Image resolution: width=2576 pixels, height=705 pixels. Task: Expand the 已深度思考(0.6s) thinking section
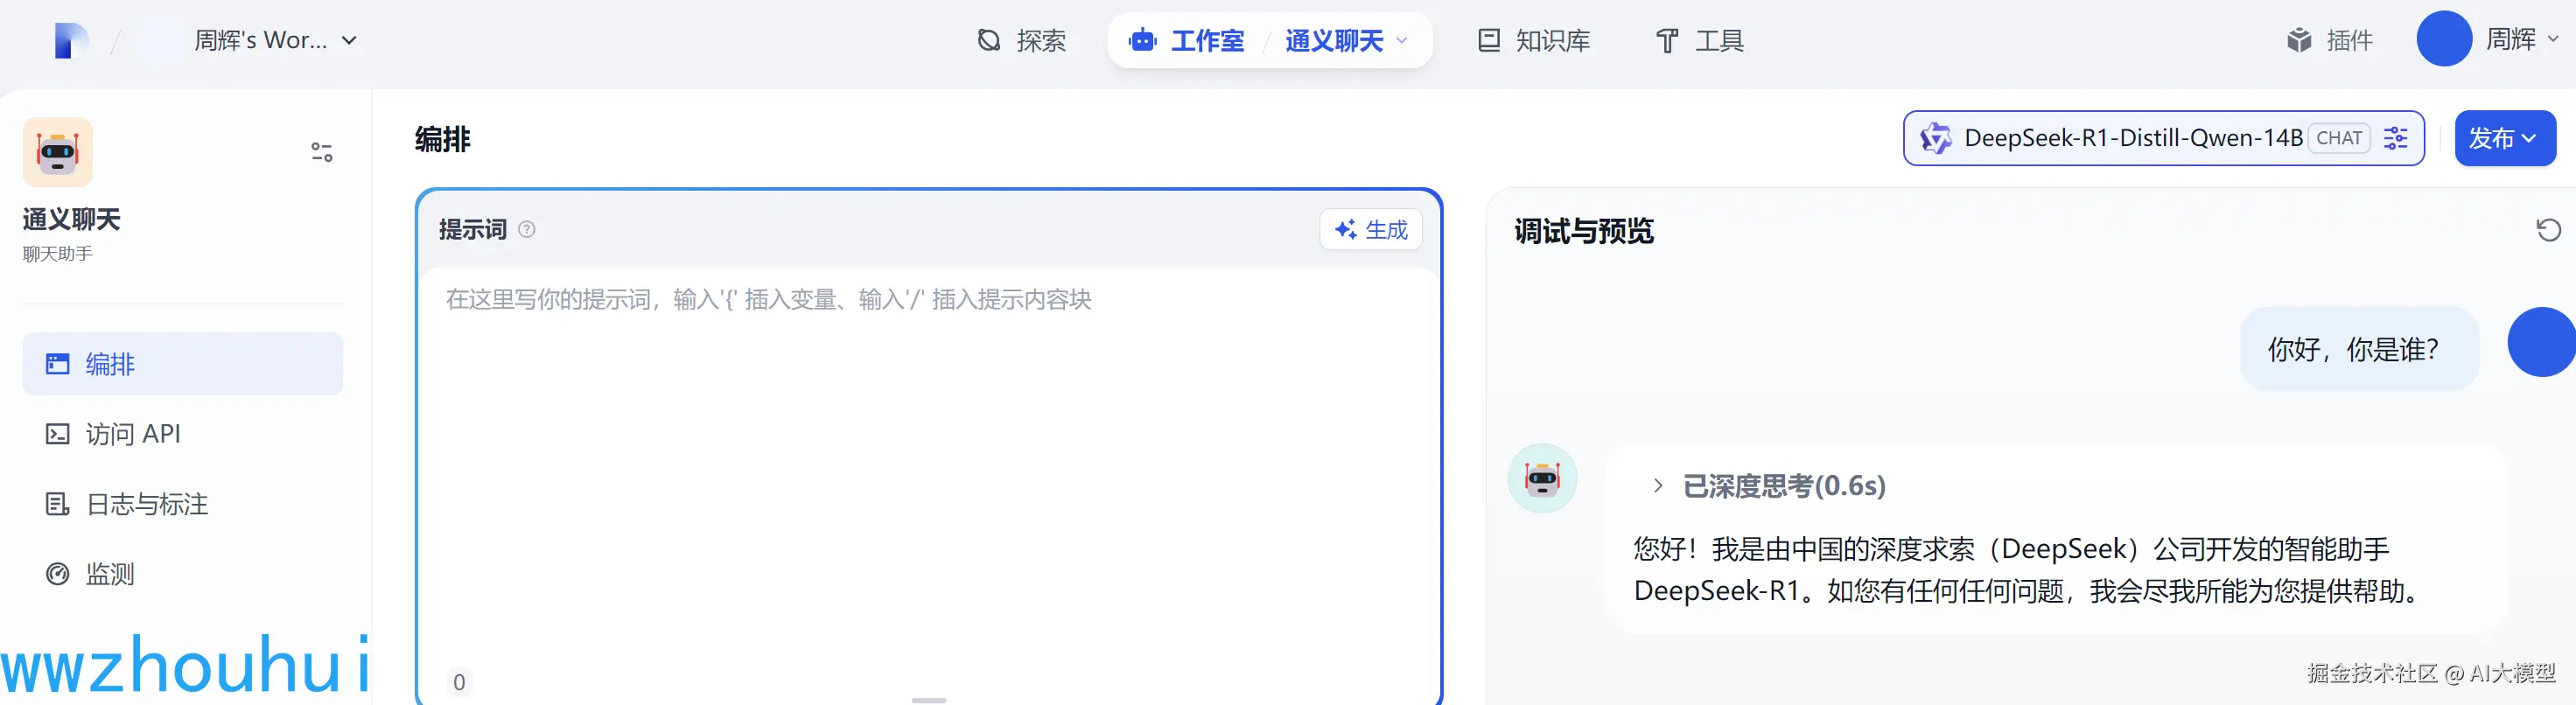pos(1770,486)
